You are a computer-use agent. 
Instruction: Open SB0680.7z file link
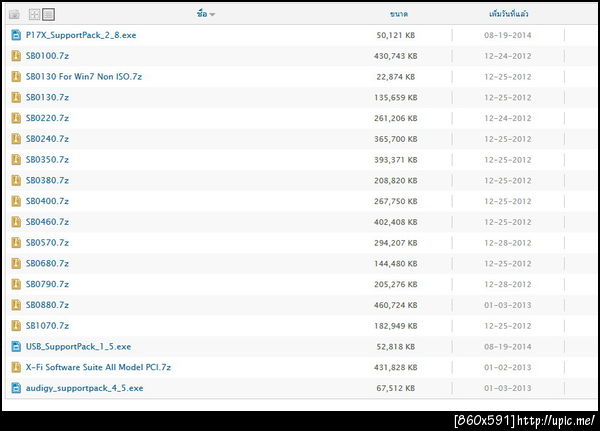47,263
